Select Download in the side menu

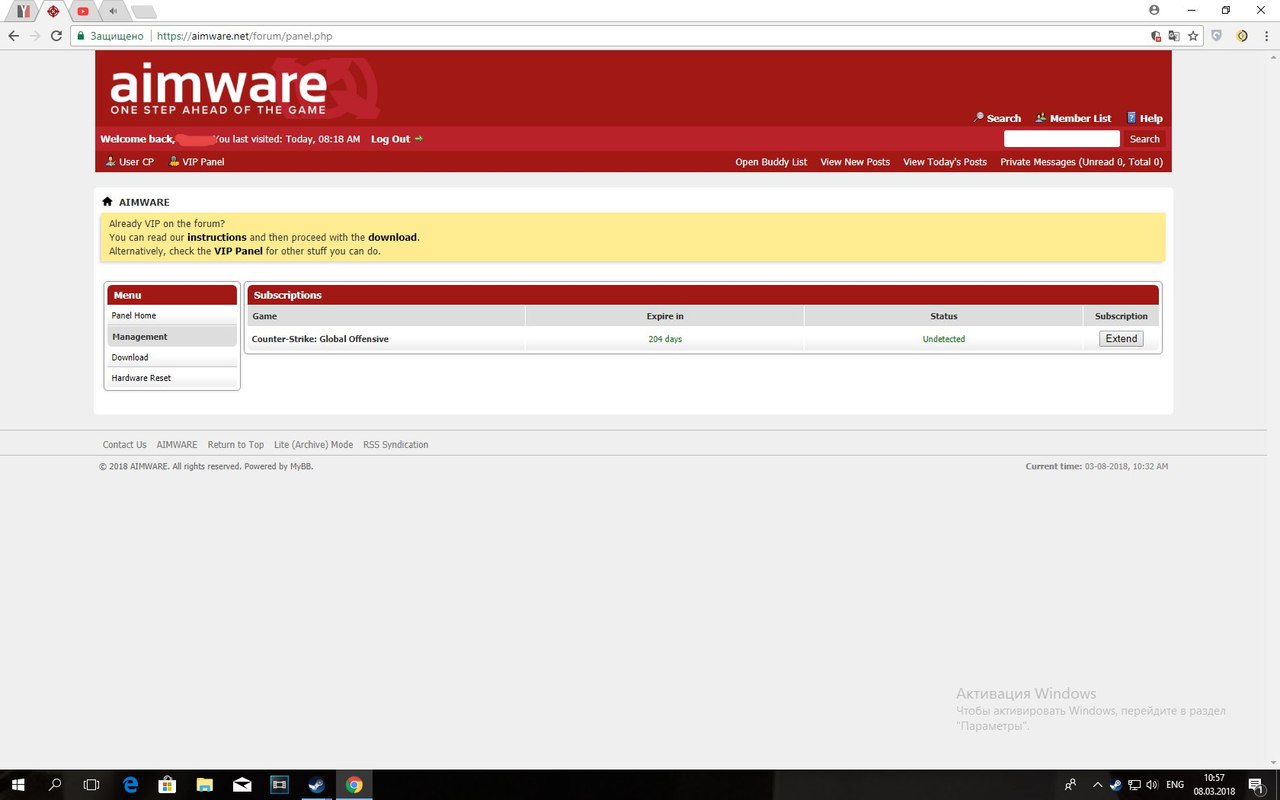click(130, 357)
